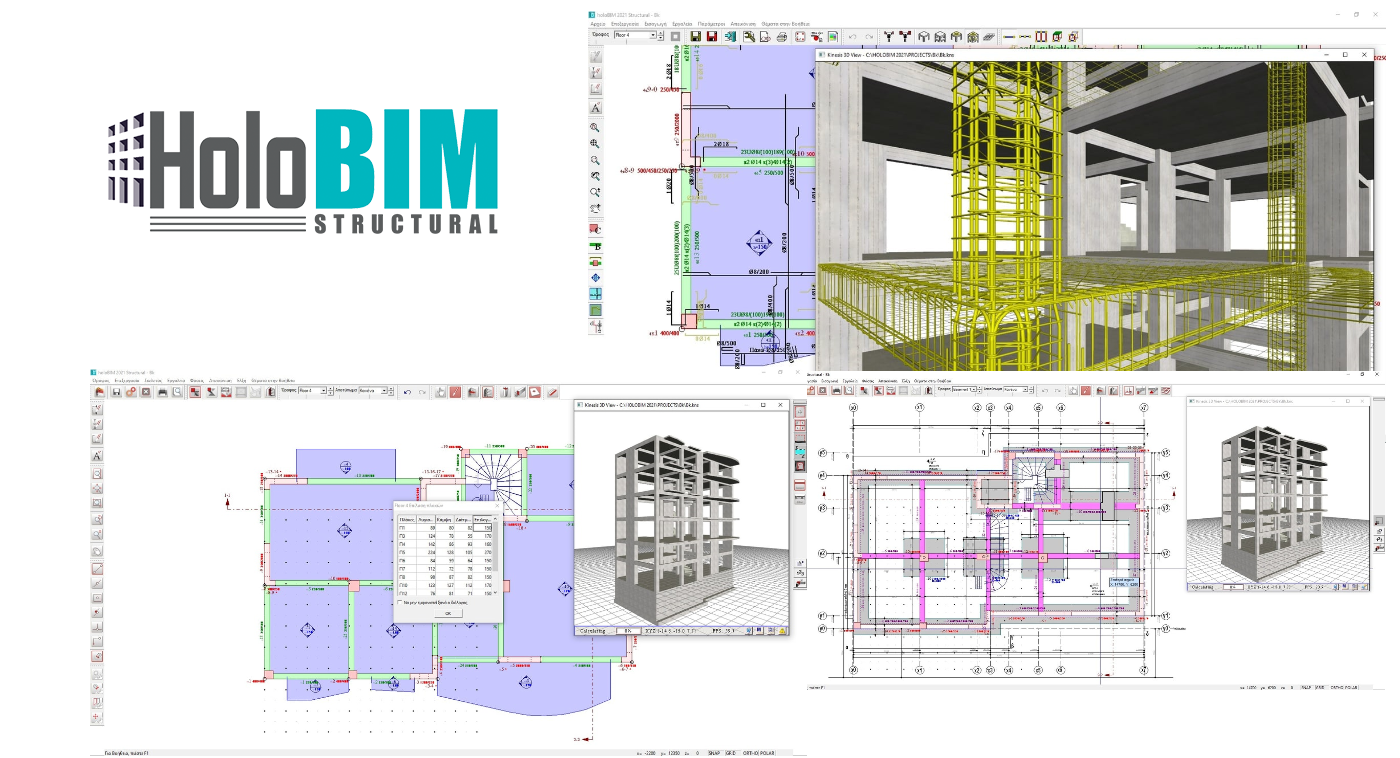Toggle SNAP in bottom-right window status bar

coord(1305,688)
